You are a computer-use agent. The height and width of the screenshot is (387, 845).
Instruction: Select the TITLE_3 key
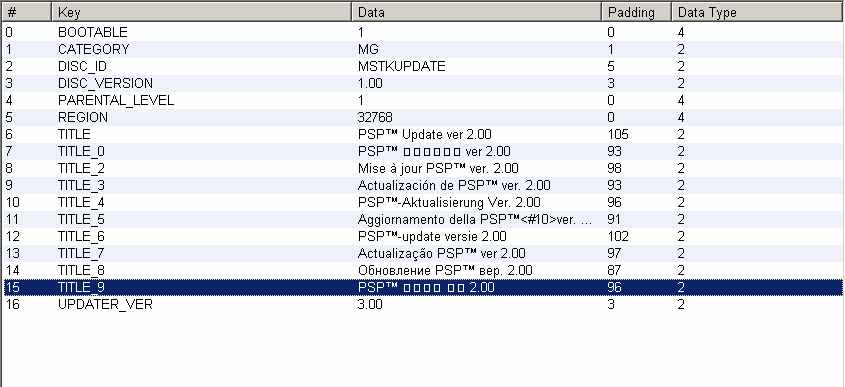coord(81,185)
